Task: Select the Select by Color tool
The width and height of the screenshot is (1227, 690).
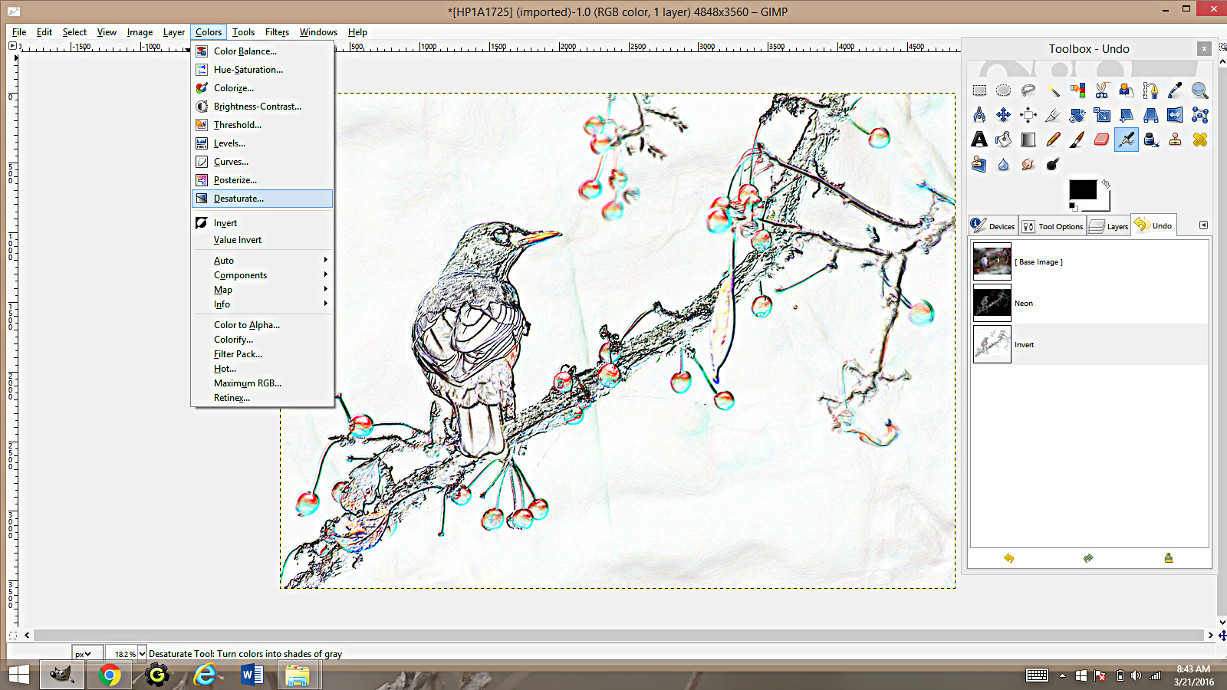Action: (1077, 90)
